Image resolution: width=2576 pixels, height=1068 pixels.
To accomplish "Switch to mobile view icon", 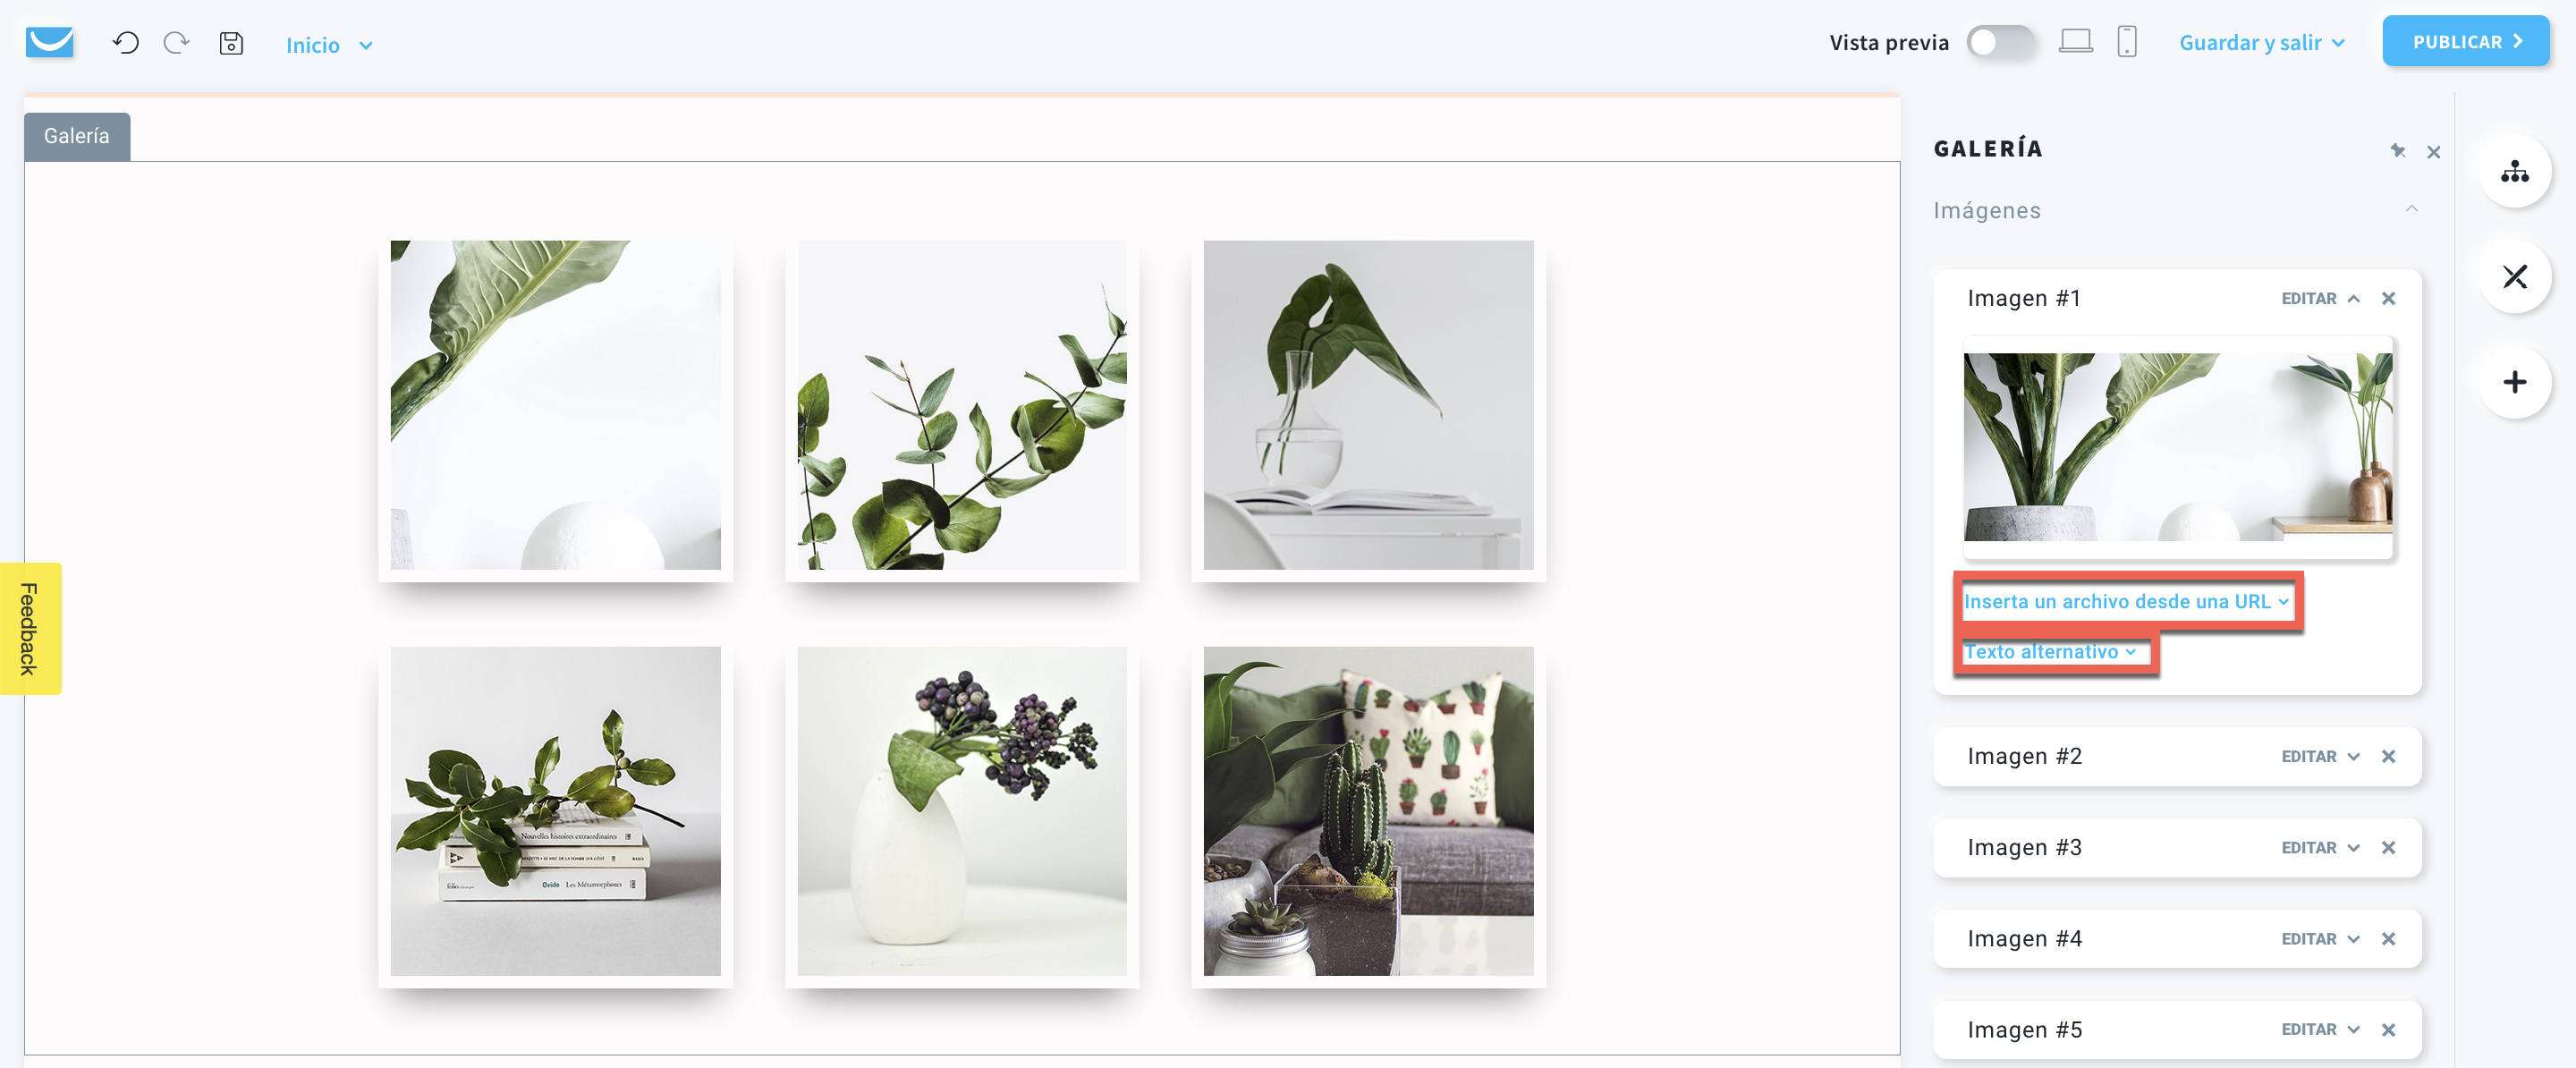I will coord(2127,42).
